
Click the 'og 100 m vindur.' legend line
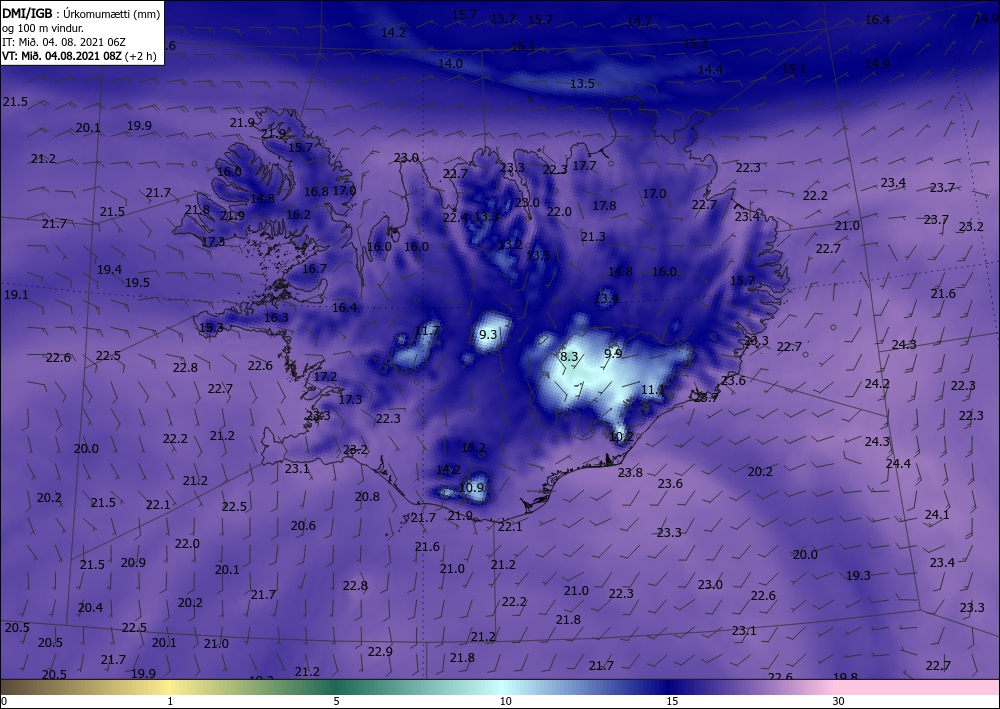pos(43,28)
